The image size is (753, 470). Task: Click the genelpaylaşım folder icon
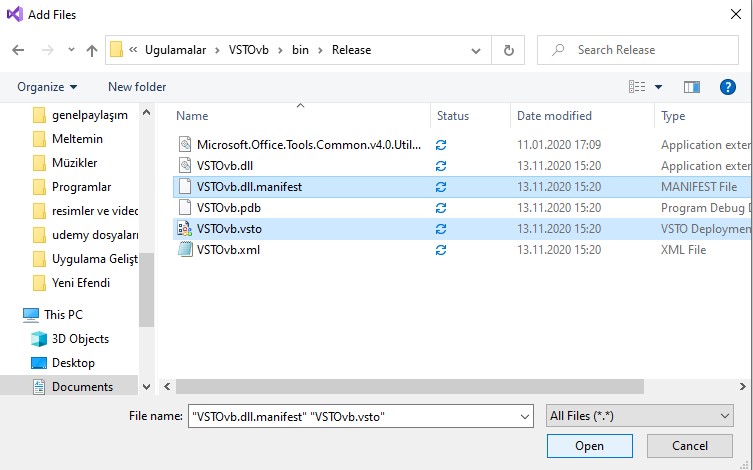(x=39, y=115)
